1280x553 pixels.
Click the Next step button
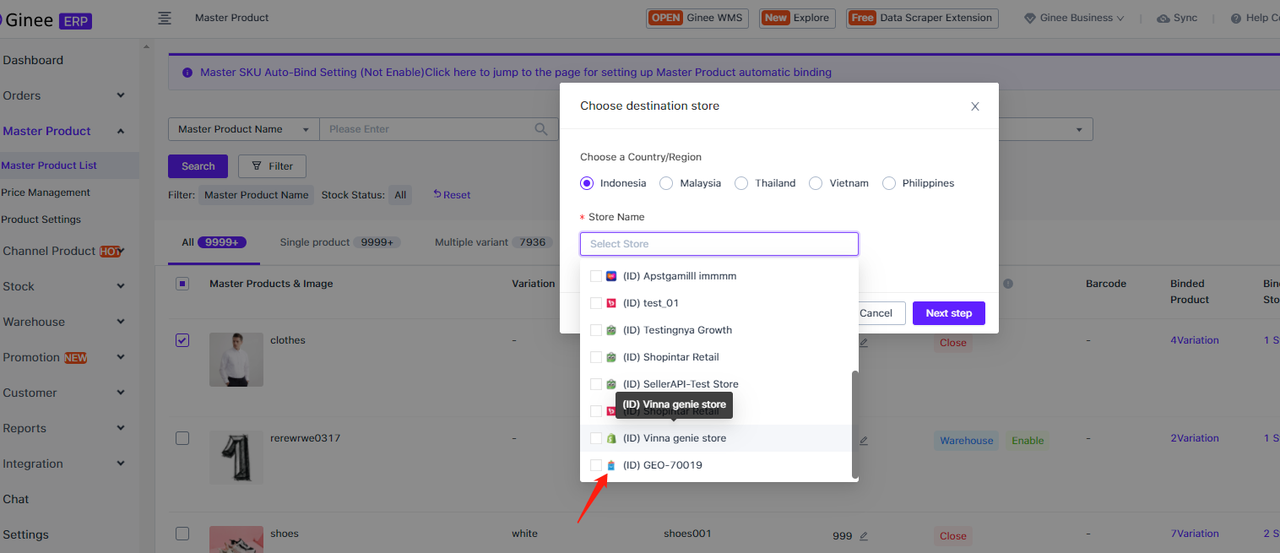coord(949,313)
